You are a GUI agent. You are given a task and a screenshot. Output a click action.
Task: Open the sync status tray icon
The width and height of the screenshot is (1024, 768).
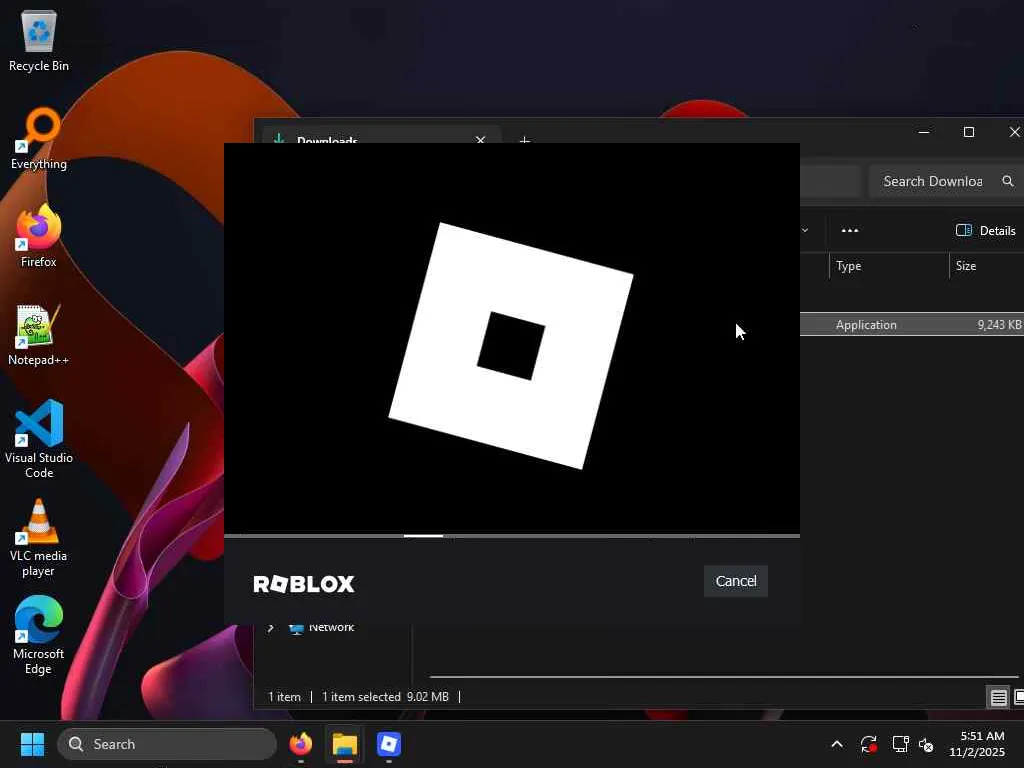point(869,744)
